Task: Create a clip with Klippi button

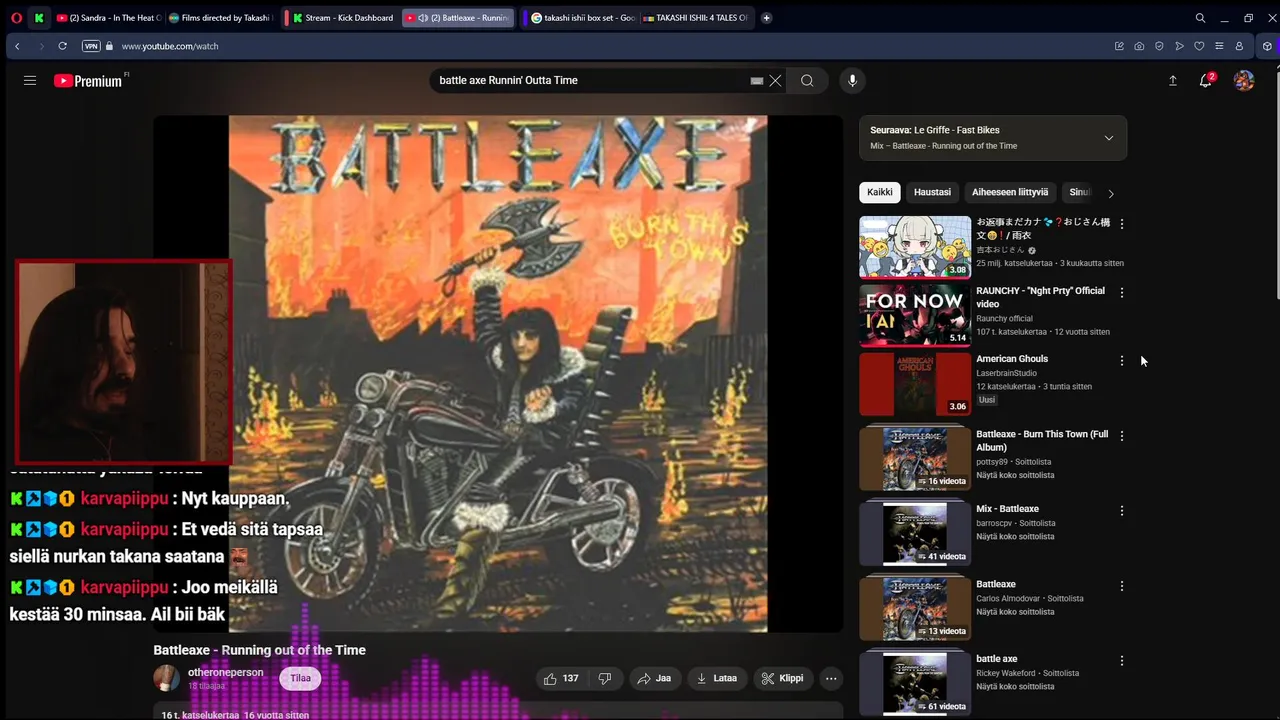Action: coord(783,678)
